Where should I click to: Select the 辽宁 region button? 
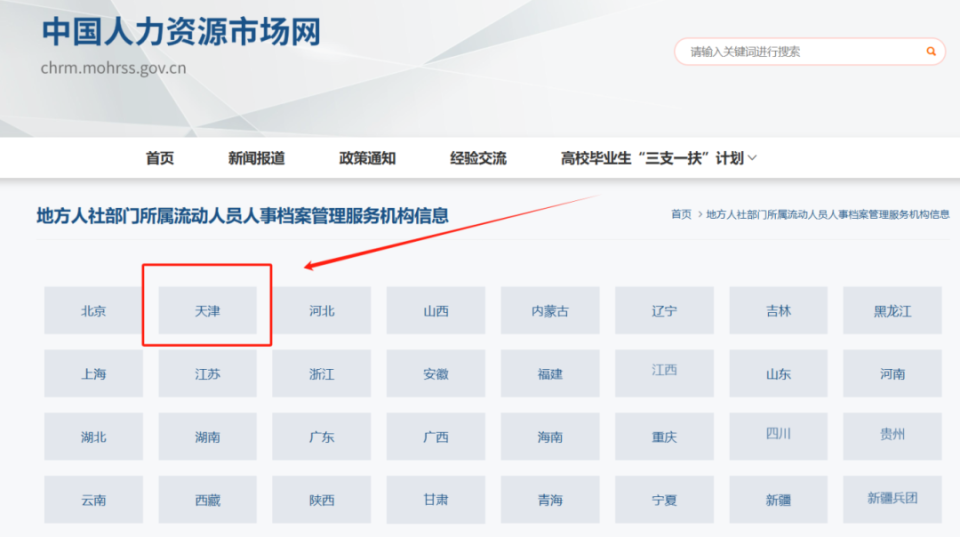pyautogui.click(x=664, y=310)
